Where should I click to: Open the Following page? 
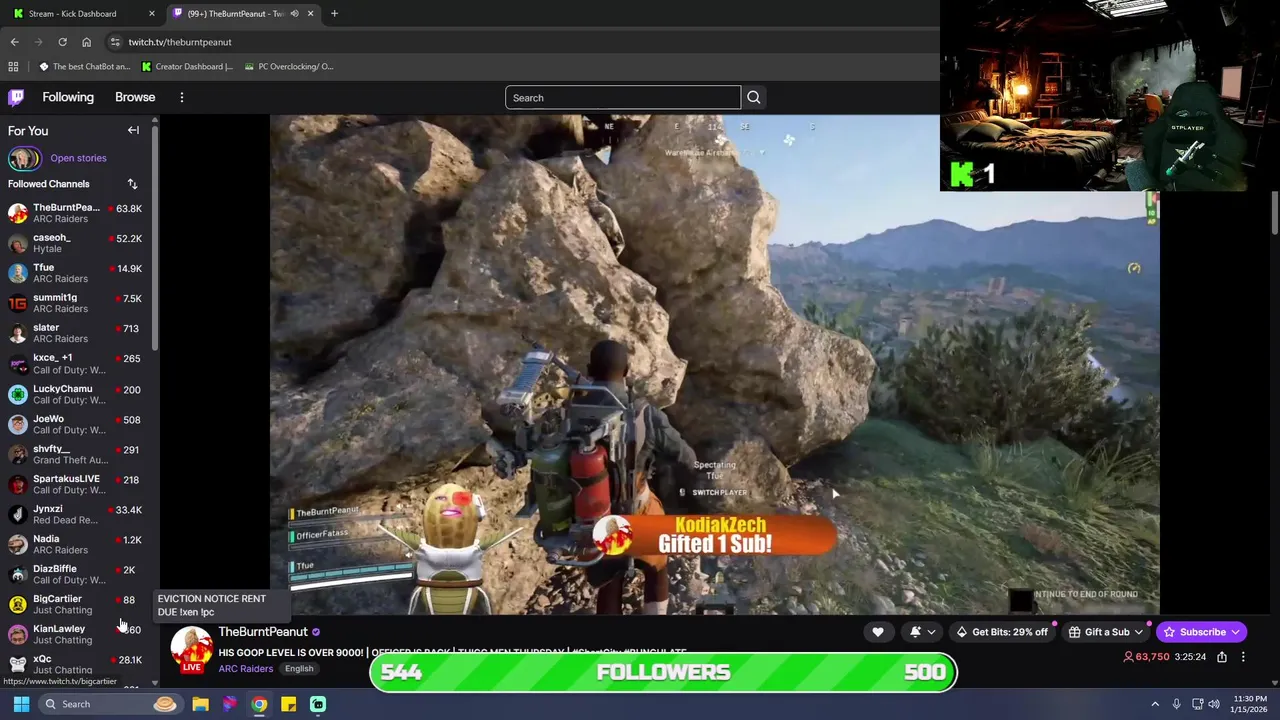tap(68, 97)
